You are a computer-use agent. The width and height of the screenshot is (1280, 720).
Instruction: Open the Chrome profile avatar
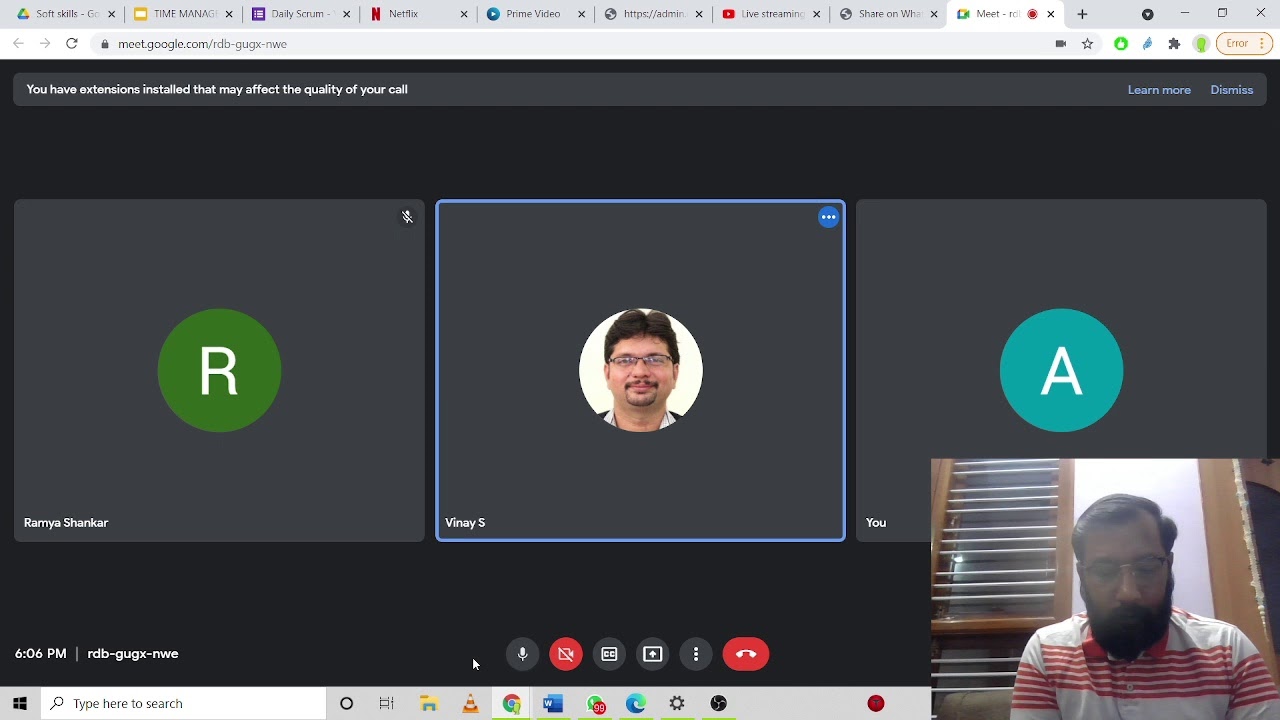[x=1201, y=44]
